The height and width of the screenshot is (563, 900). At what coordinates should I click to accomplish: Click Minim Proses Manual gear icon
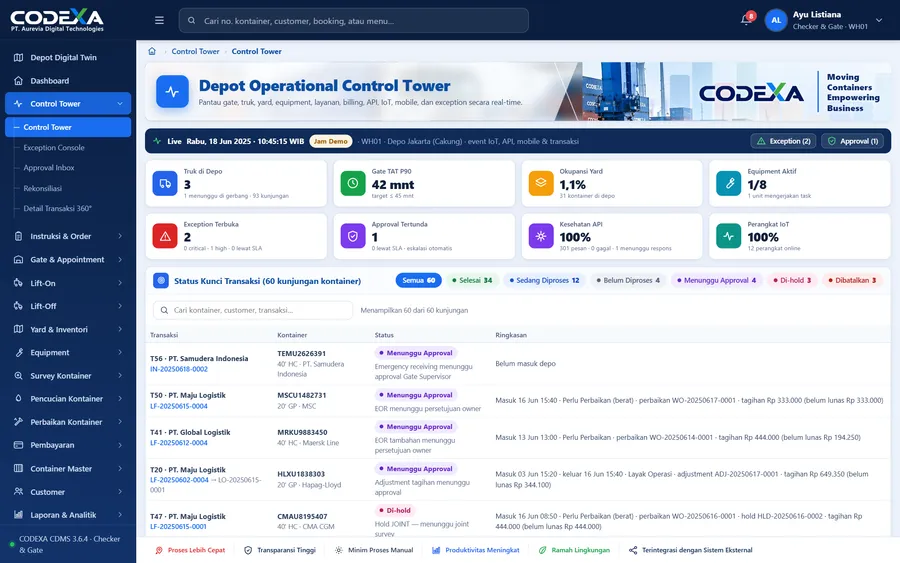tap(339, 550)
